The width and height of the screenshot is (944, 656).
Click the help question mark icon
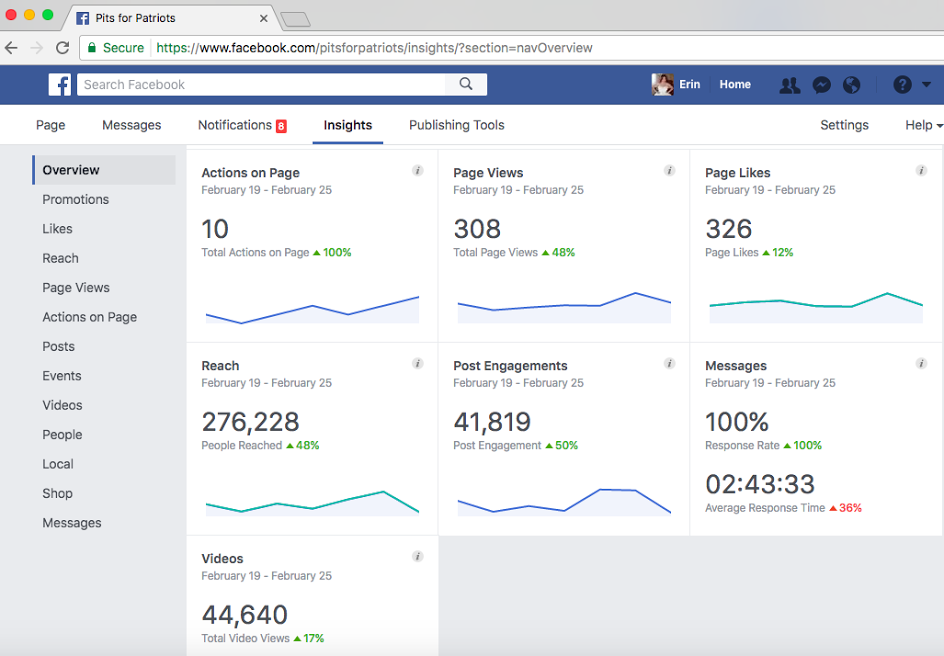[x=902, y=85]
